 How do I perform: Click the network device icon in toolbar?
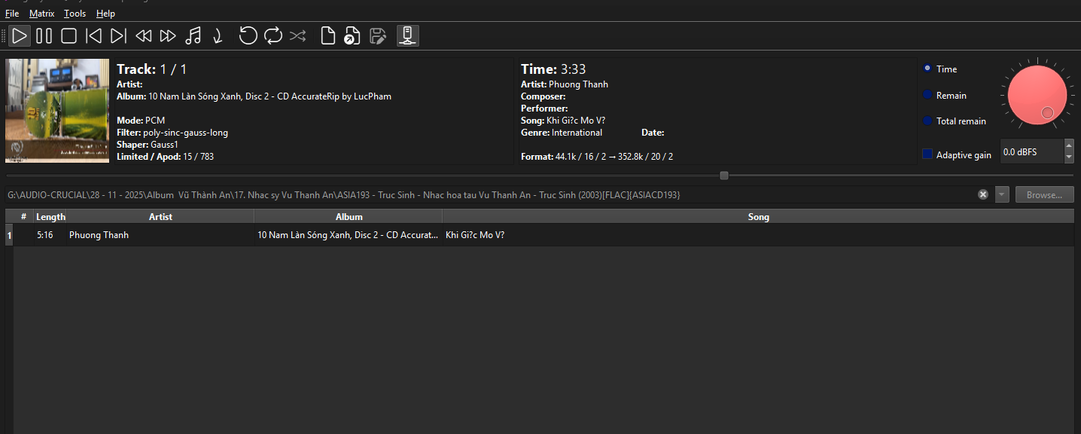point(408,36)
